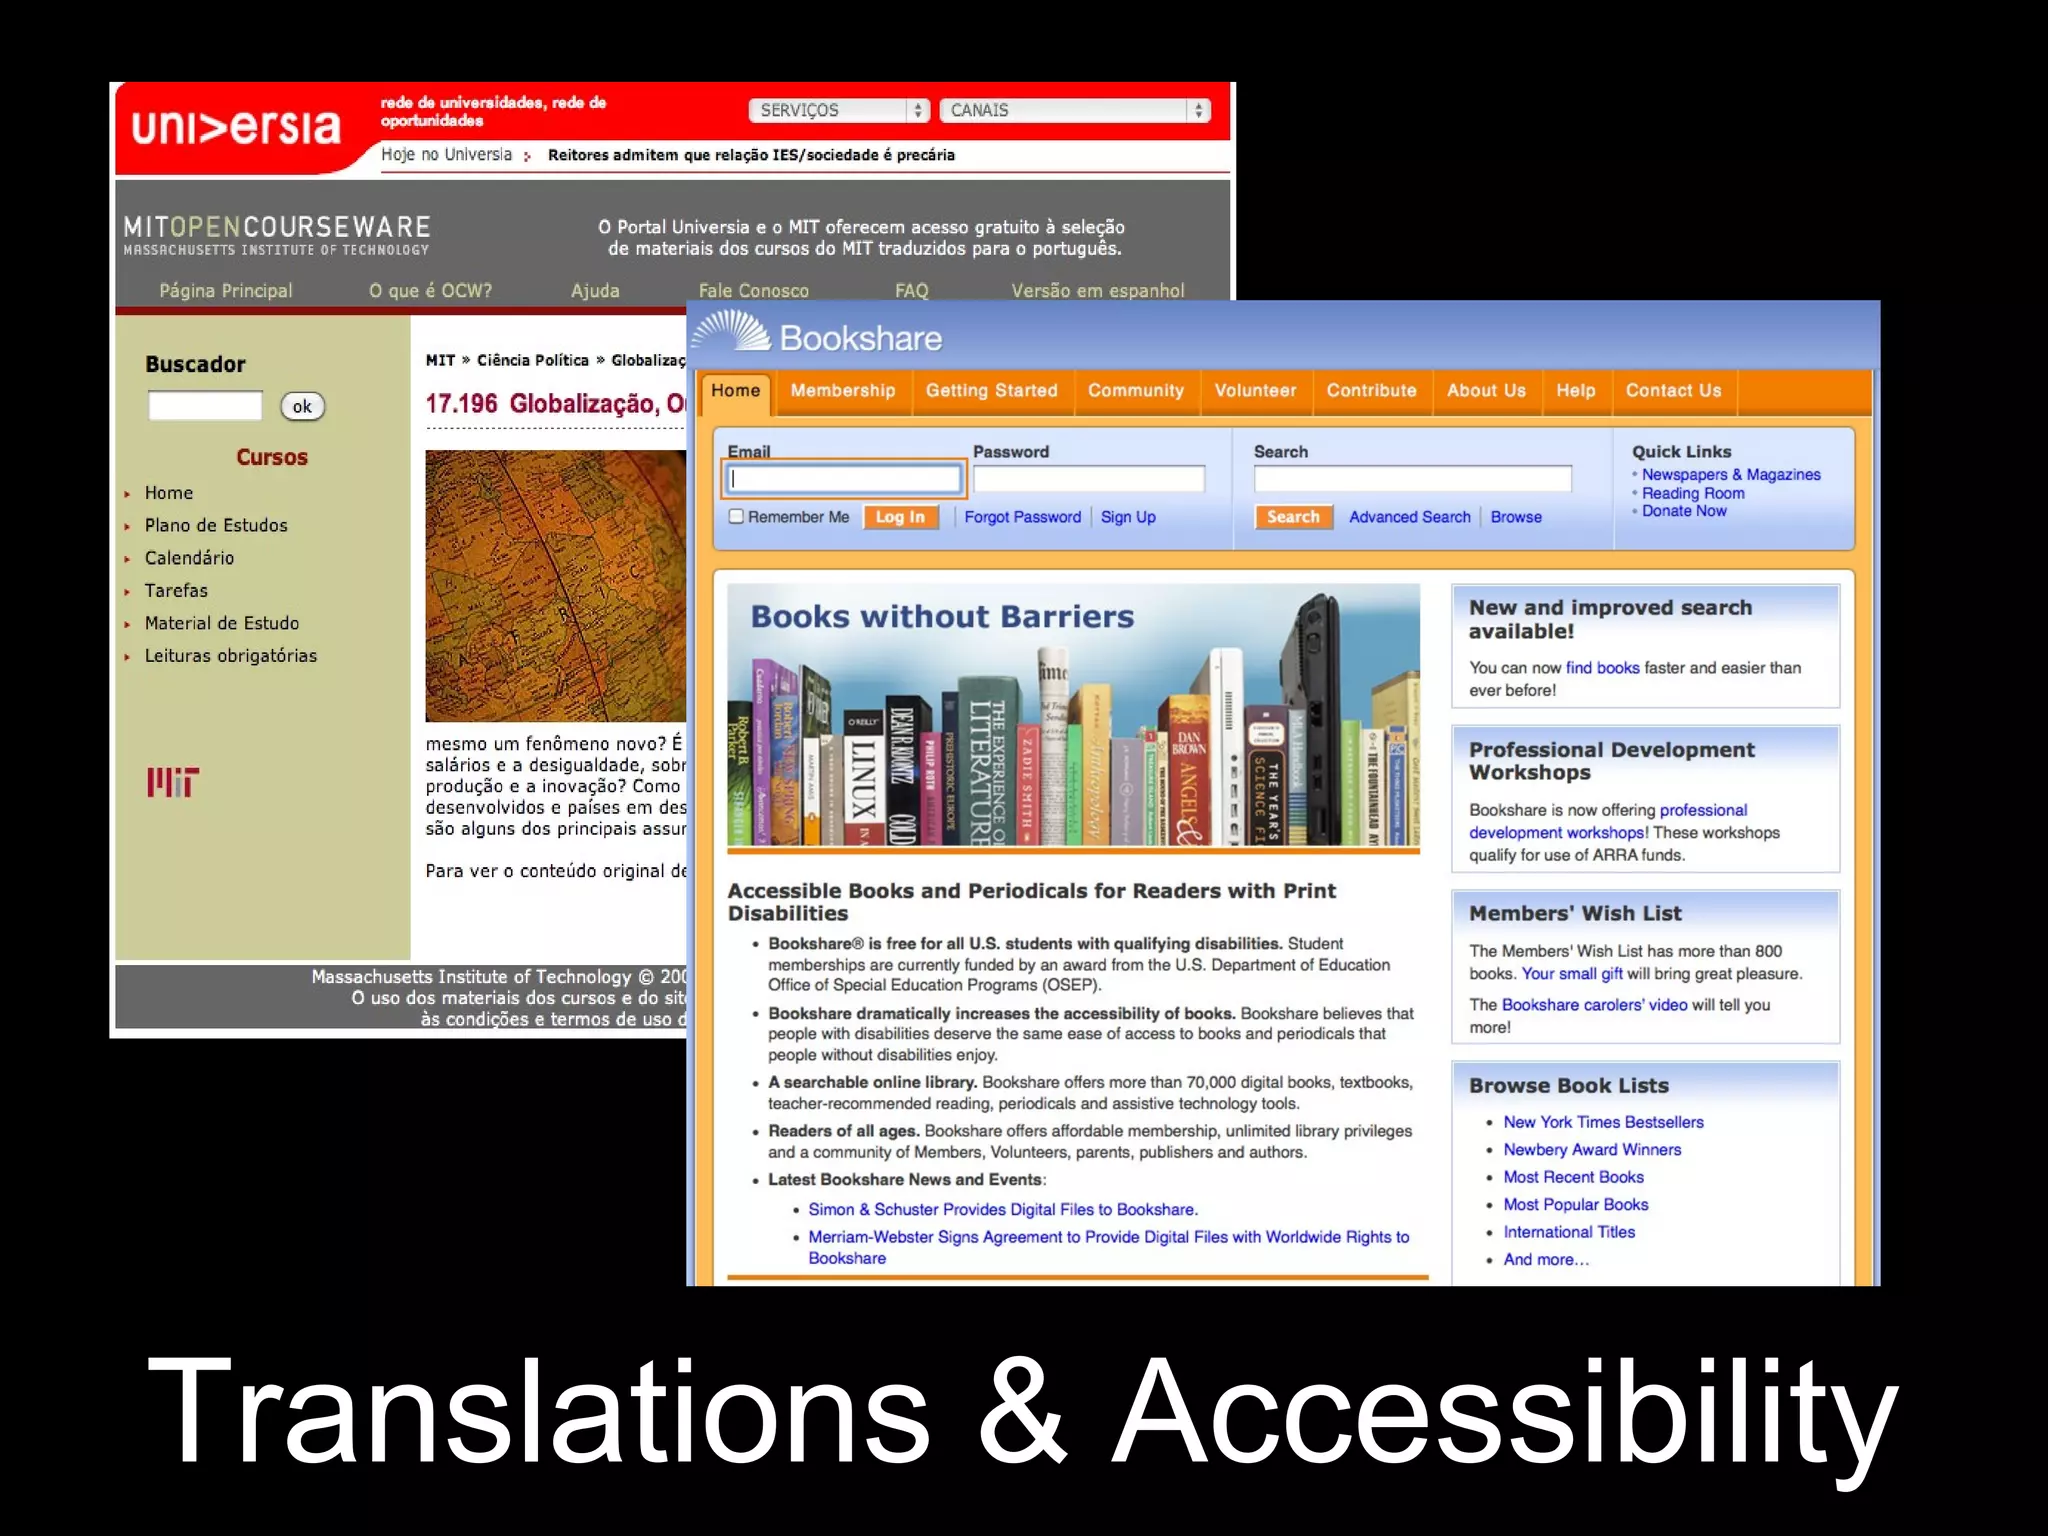Select the Membership tab
This screenshot has height=1536, width=2048.
pos(842,391)
